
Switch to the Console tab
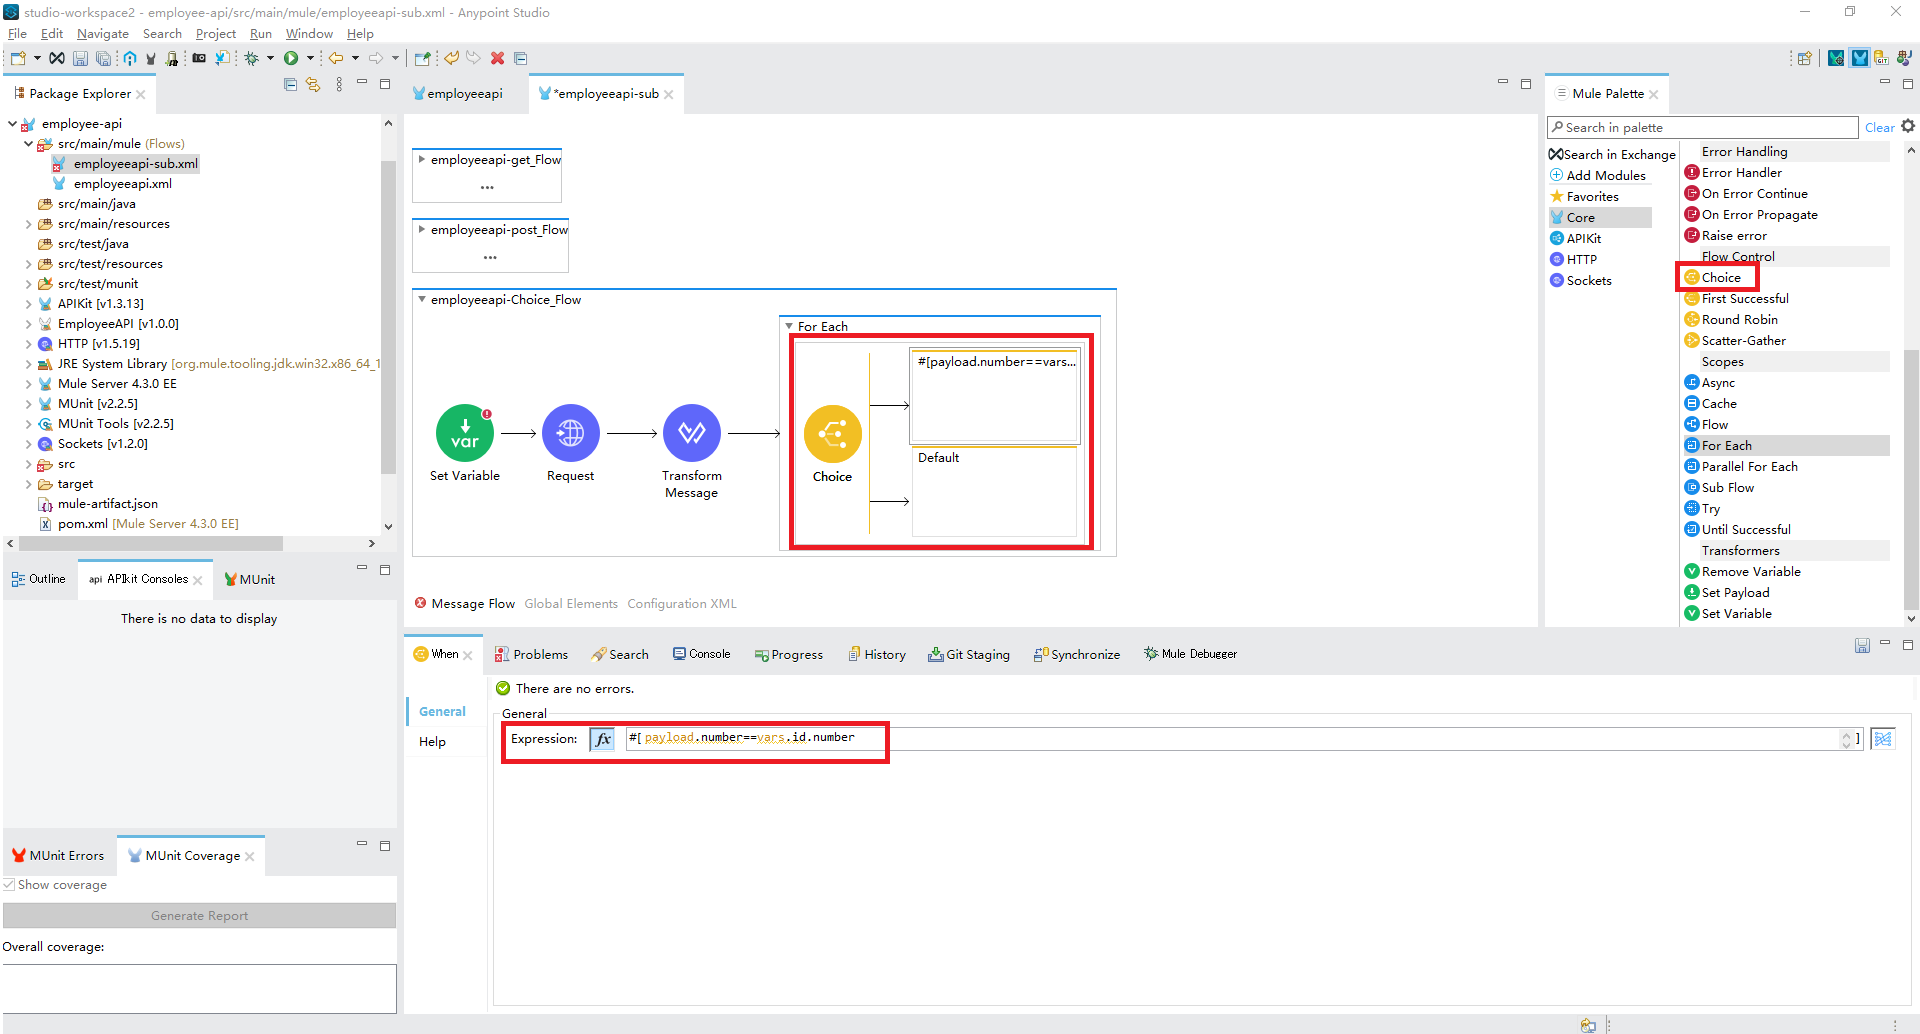(x=702, y=654)
